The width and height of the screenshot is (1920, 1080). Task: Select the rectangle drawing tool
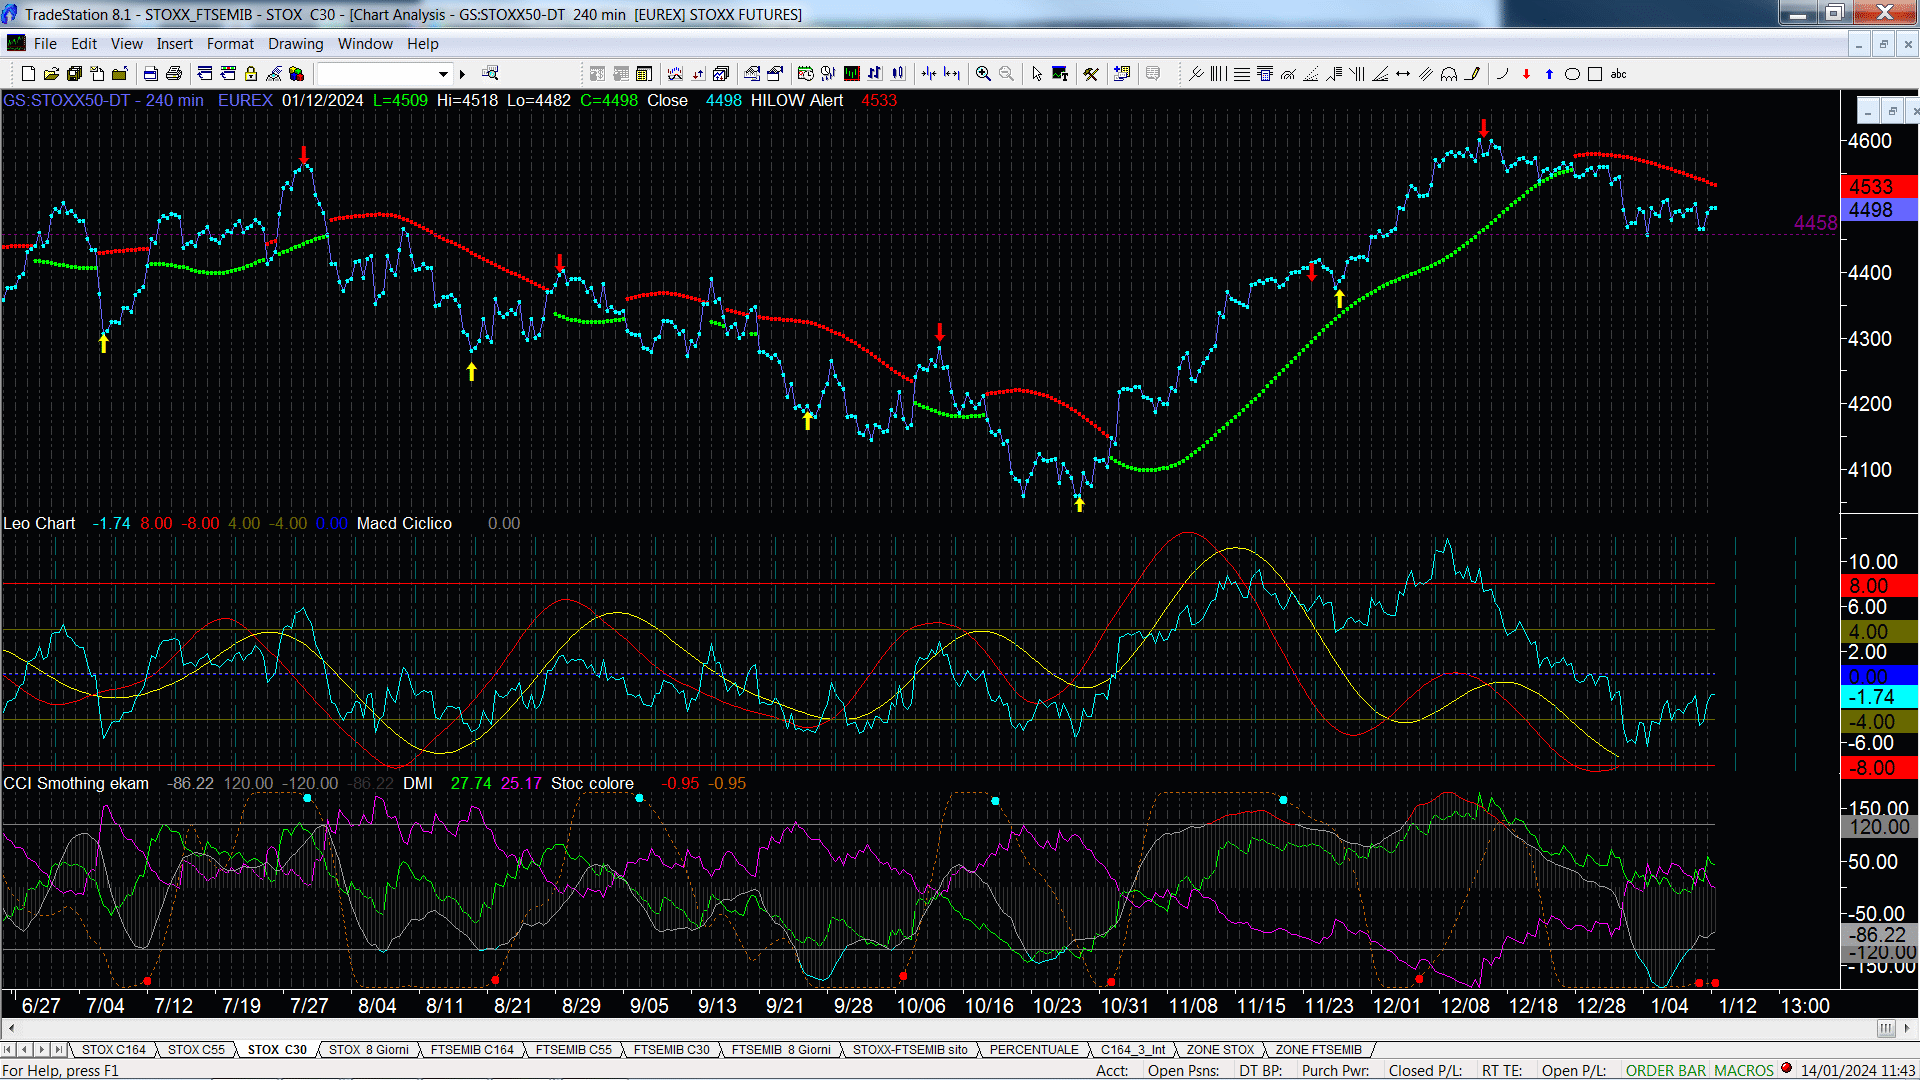click(1595, 74)
